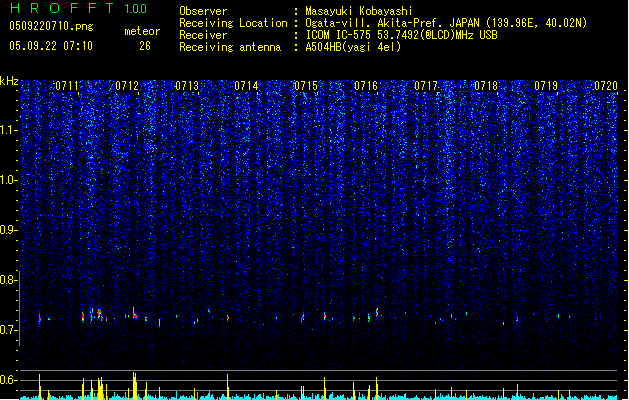Click the meteor count label

click(142, 31)
